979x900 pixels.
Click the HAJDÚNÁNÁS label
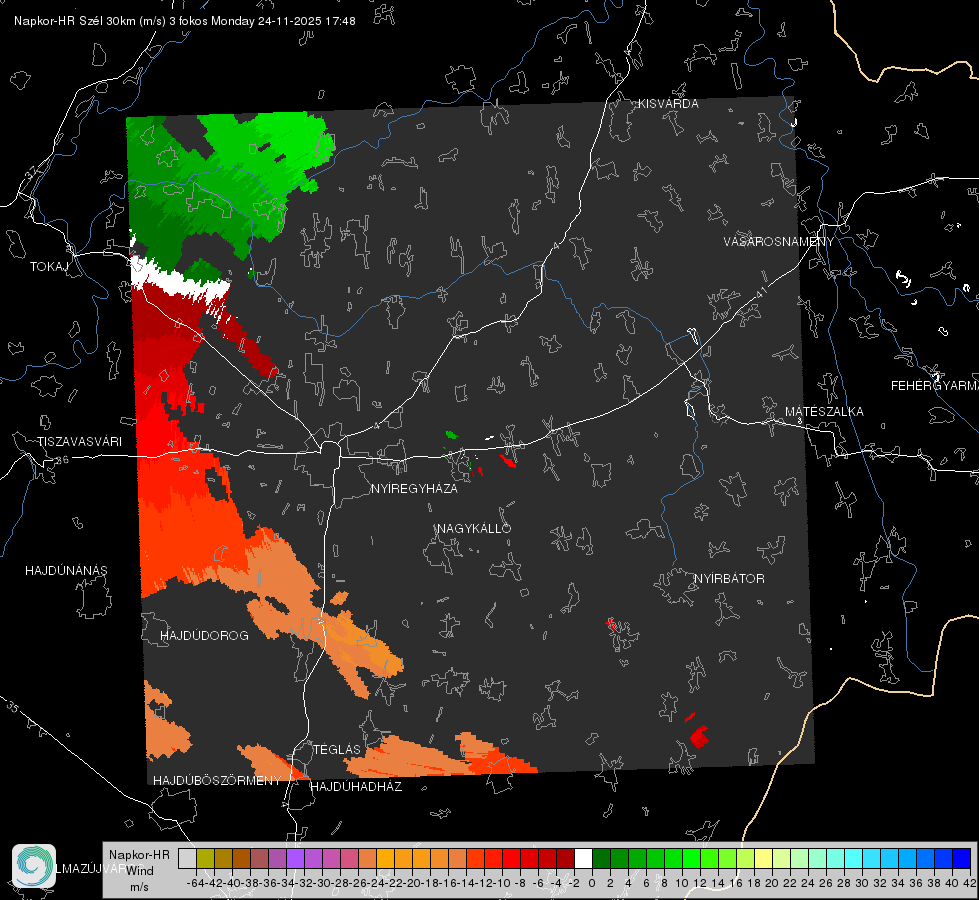pyautogui.click(x=66, y=570)
